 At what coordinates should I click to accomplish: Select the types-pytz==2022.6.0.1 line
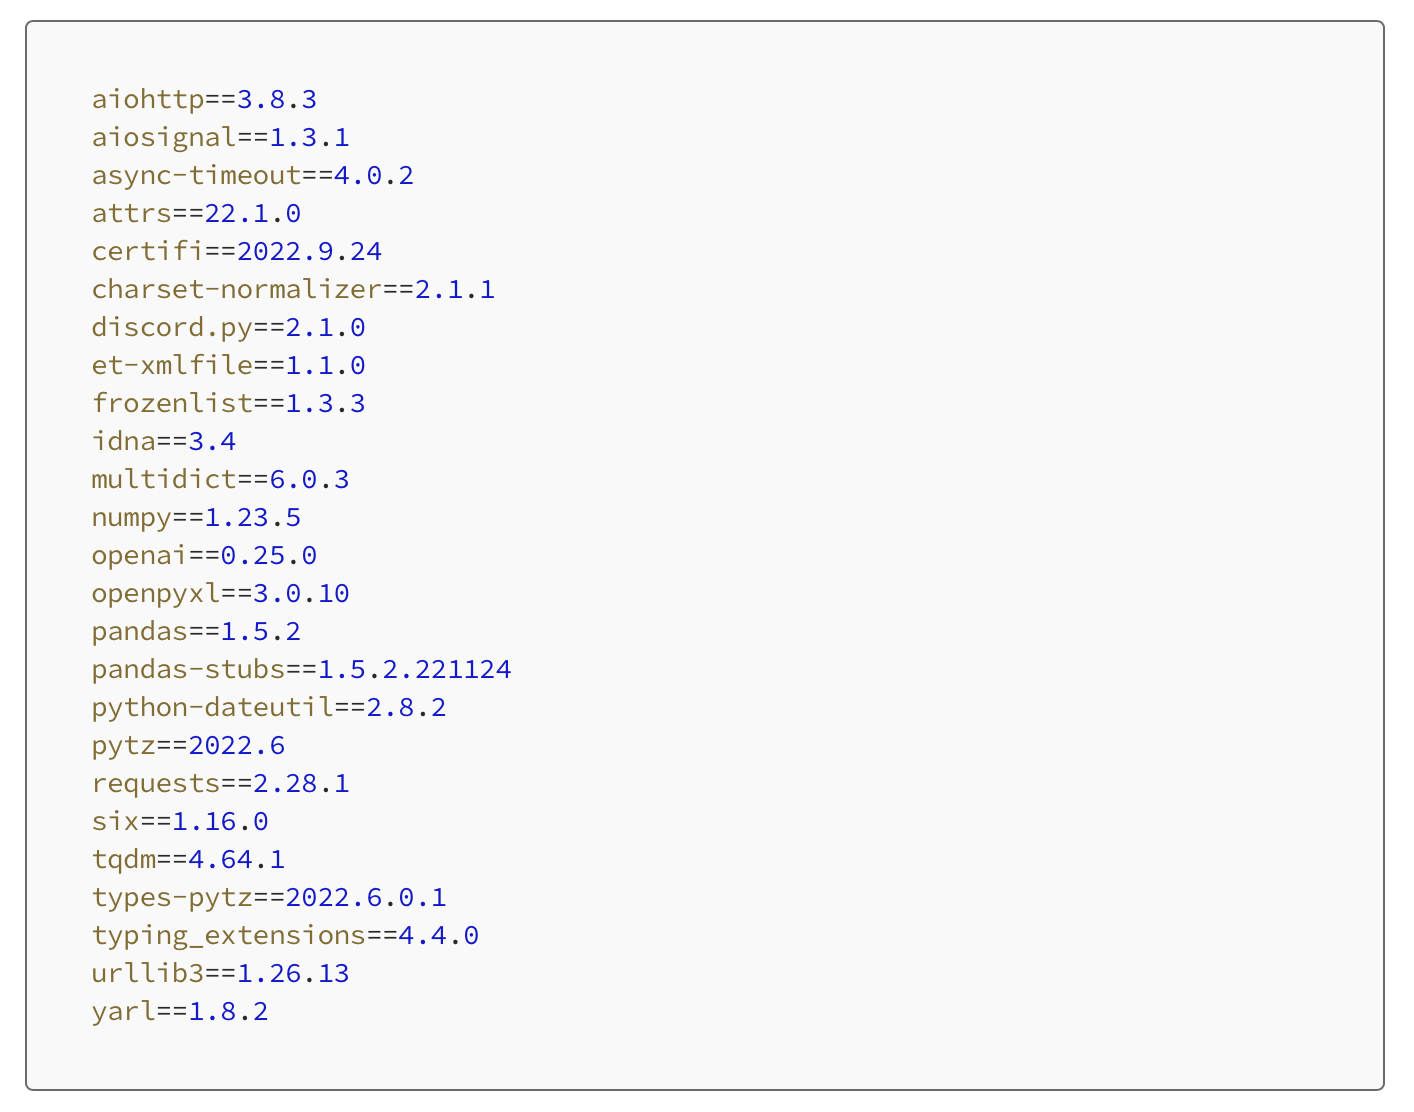[269, 897]
